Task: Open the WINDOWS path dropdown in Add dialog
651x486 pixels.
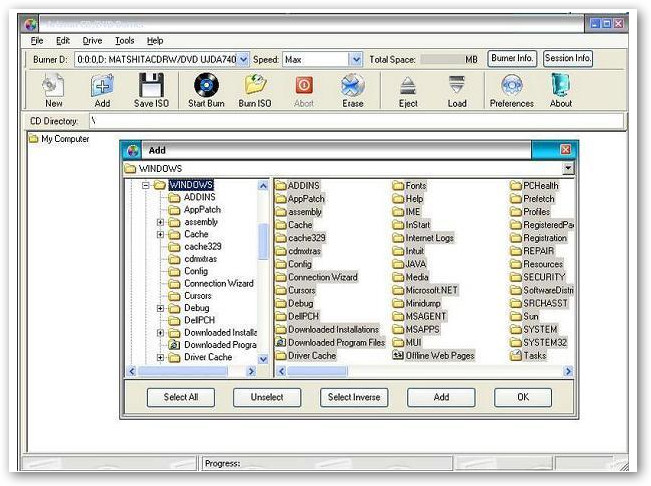Action: click(x=568, y=168)
